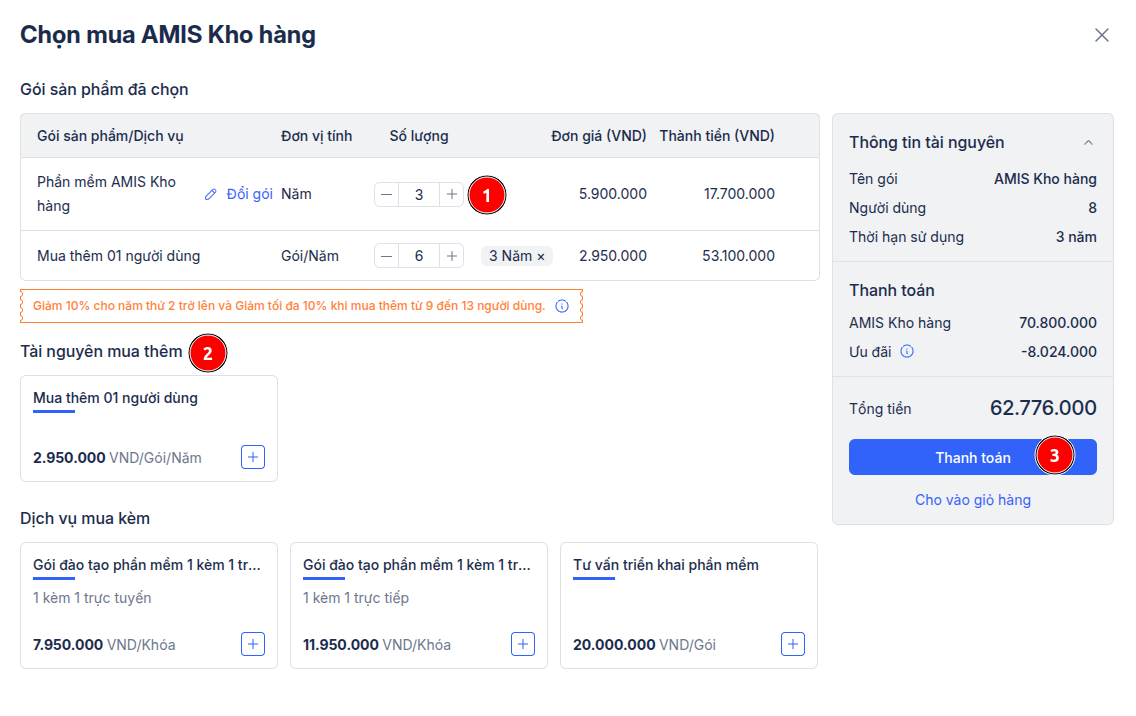Click the Thanh toán payment button
Viewport: 1136px width, 716px height.
(x=972, y=457)
